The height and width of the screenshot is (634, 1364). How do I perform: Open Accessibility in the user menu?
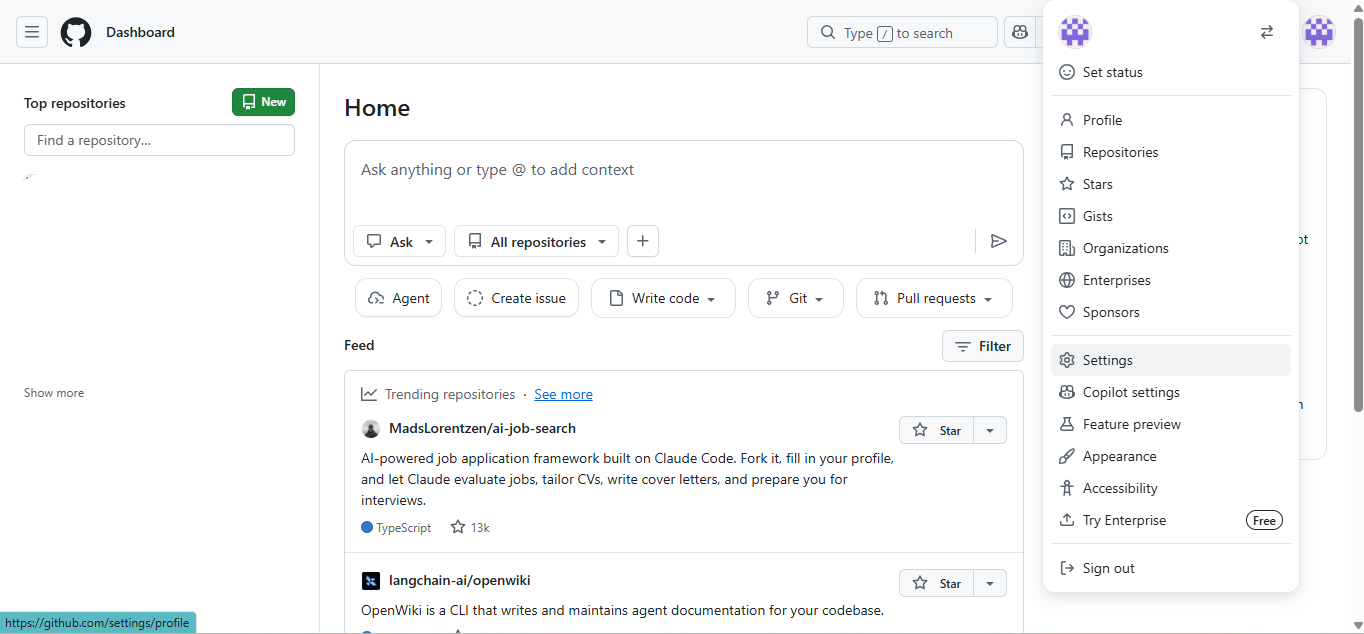(x=1171, y=488)
